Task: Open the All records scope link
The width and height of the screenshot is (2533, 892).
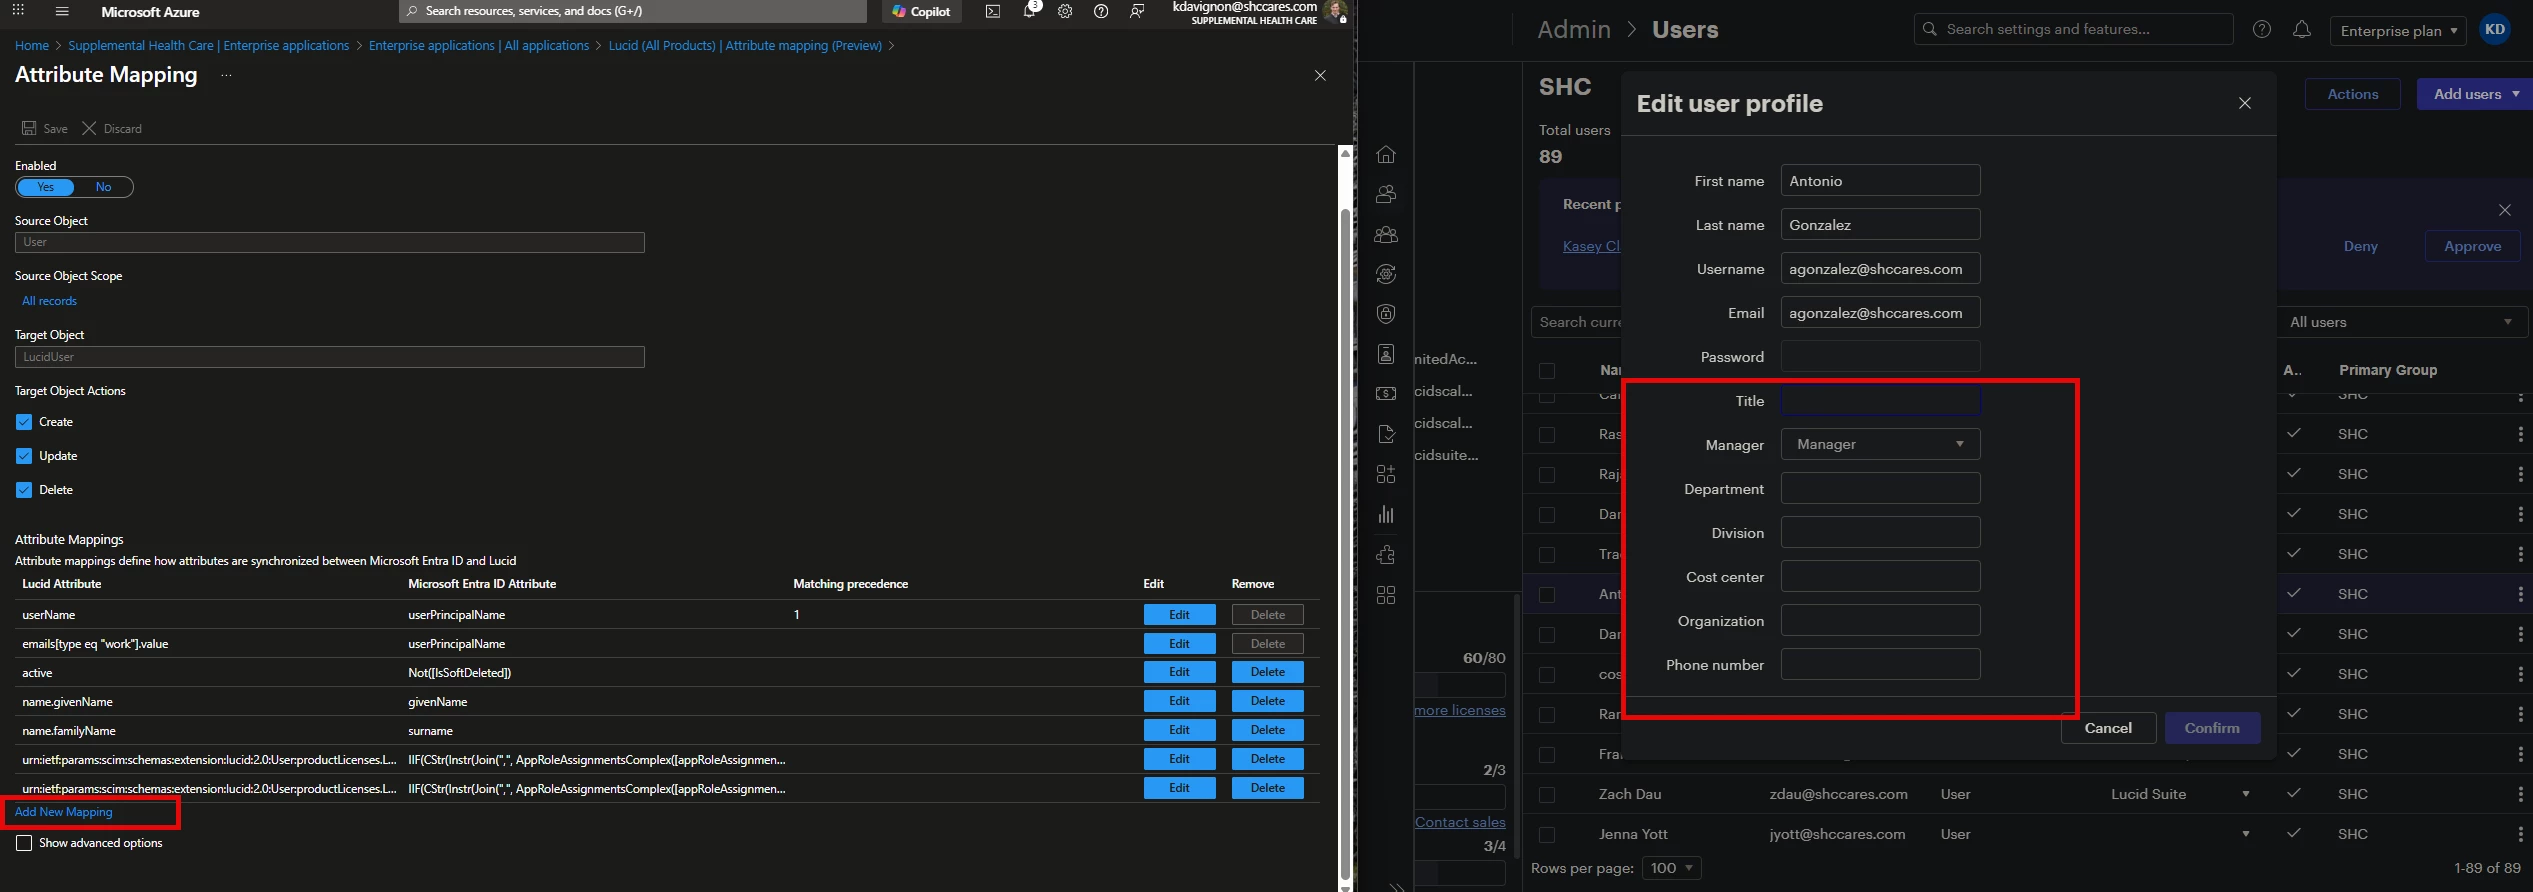Action: click(49, 301)
